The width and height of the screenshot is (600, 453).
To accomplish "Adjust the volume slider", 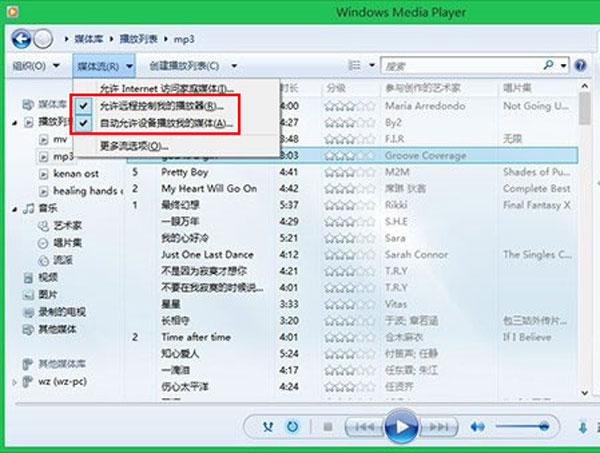I will point(522,426).
